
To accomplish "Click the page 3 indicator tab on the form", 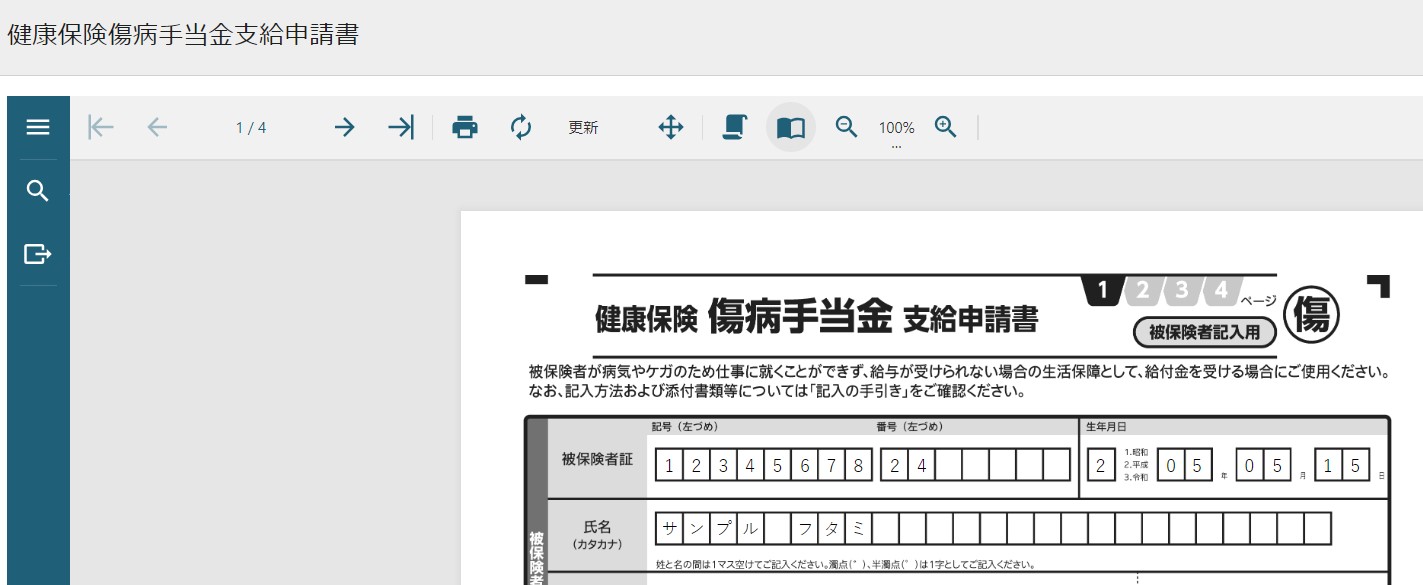I will coord(1183,290).
